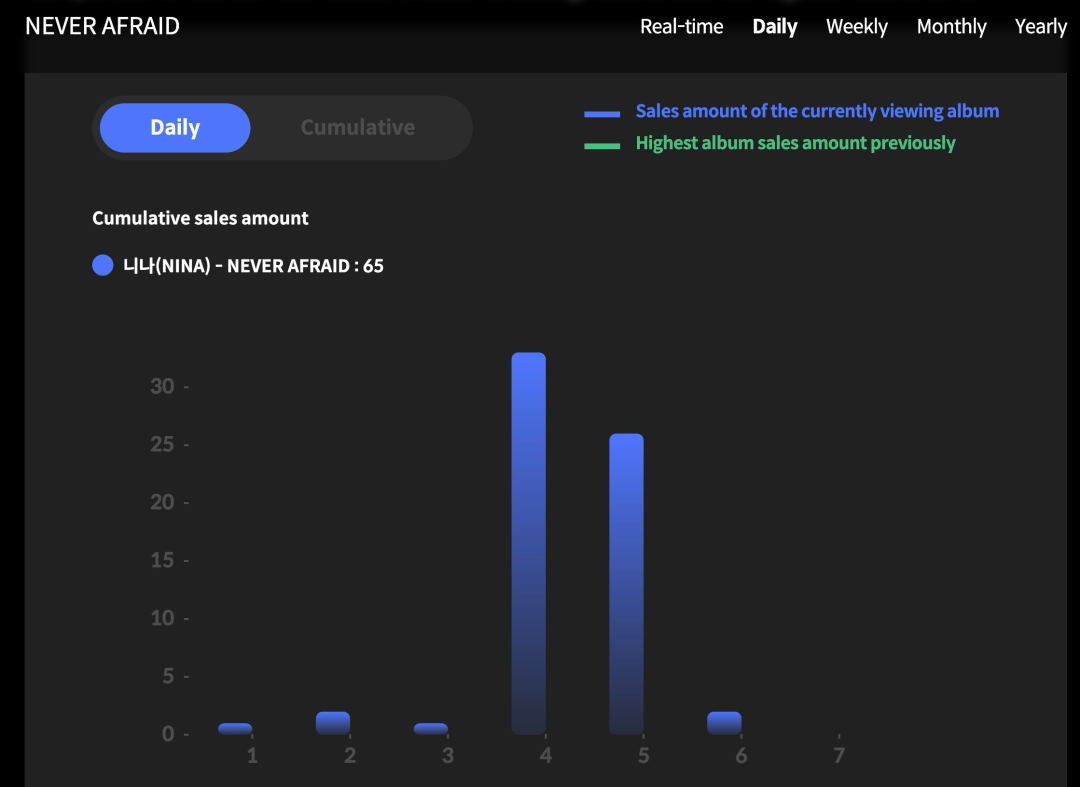
Task: Click 'Highest album sales amount previously' label
Action: pos(795,143)
